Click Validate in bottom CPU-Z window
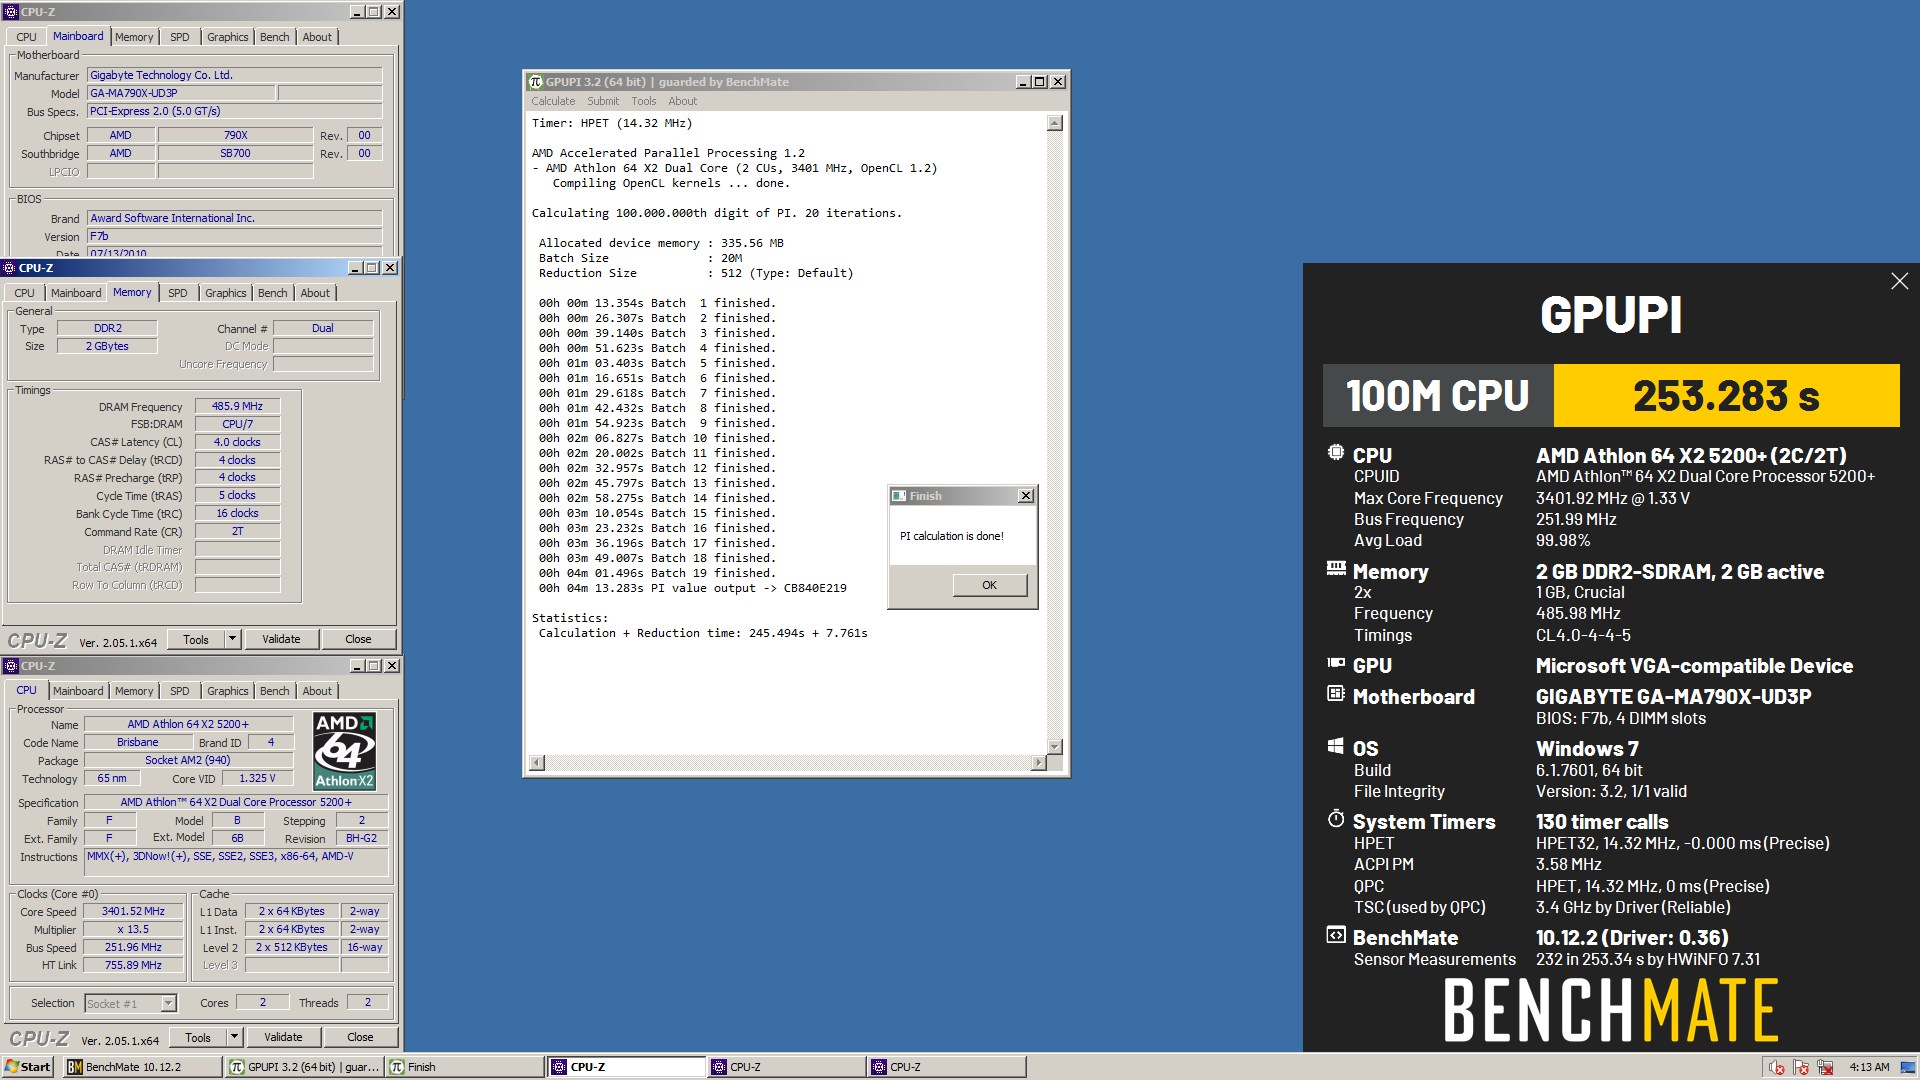 click(x=283, y=1037)
